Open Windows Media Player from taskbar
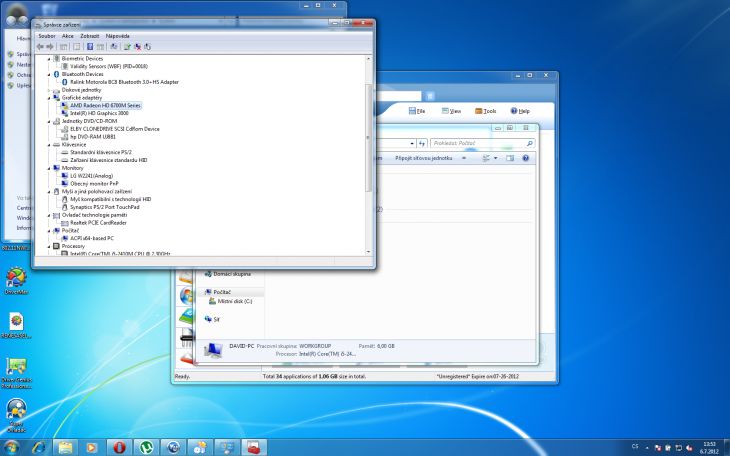 coord(92,448)
